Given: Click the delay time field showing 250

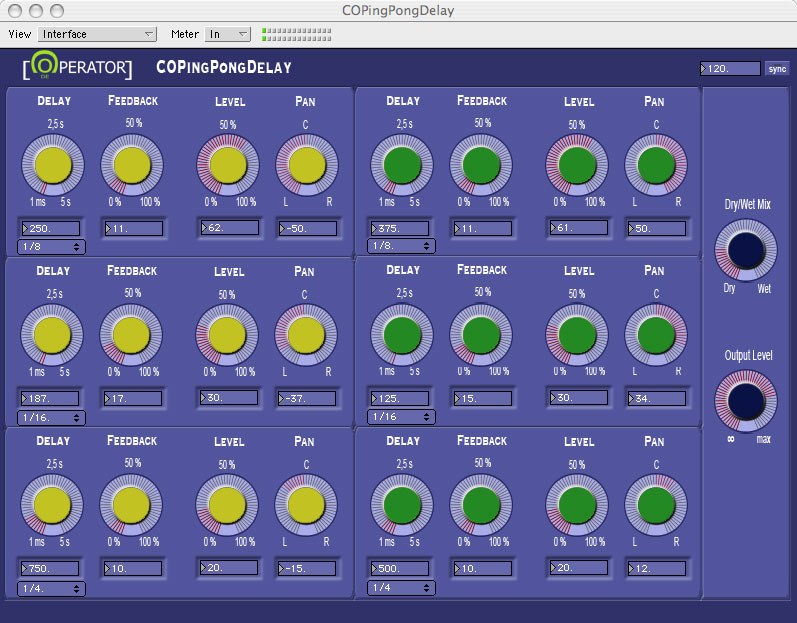Looking at the screenshot, I should (51, 229).
